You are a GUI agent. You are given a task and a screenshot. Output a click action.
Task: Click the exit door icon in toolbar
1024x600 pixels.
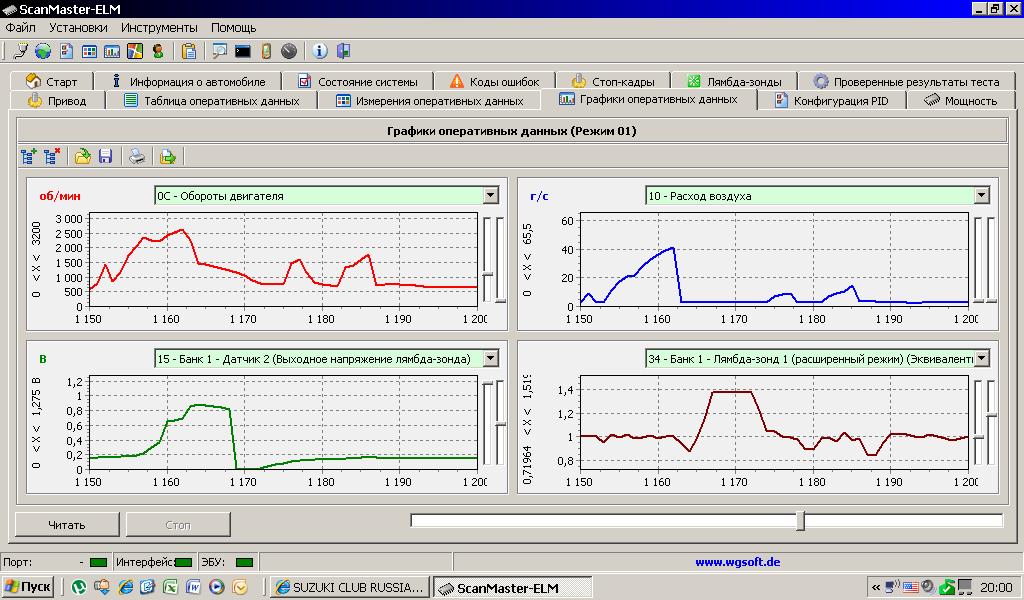pos(343,51)
